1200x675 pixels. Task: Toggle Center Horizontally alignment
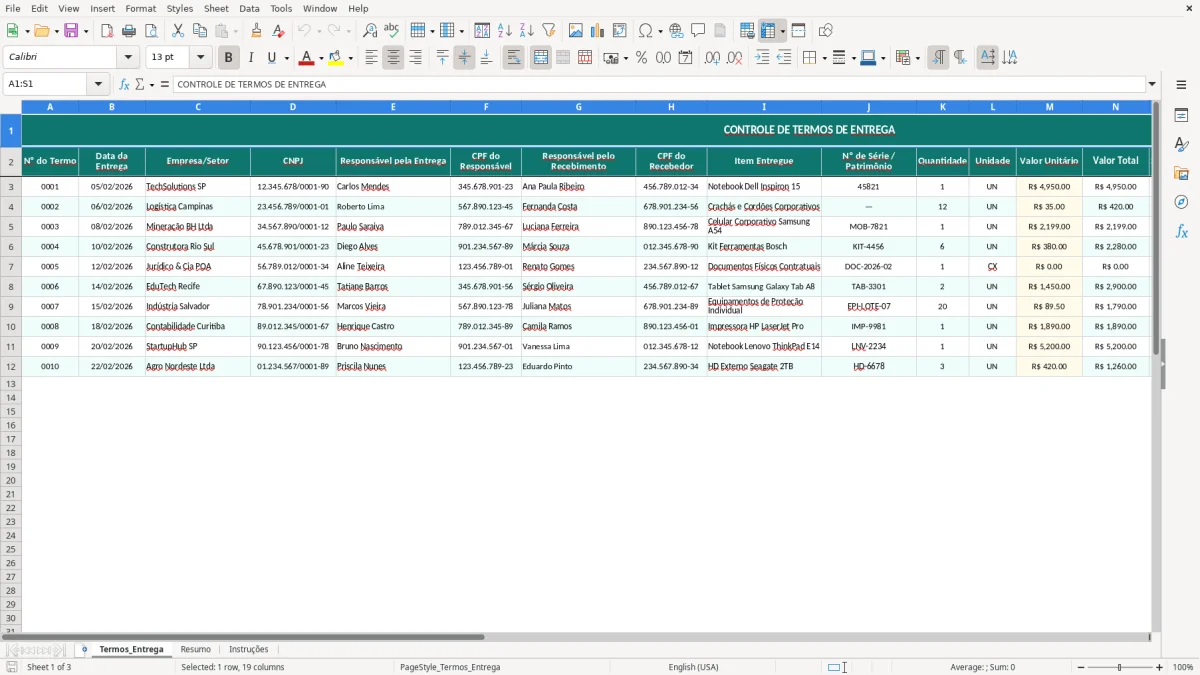coord(393,58)
